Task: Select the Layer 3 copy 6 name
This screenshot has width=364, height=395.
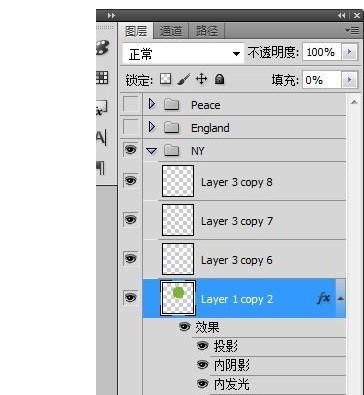Action: pos(237,260)
